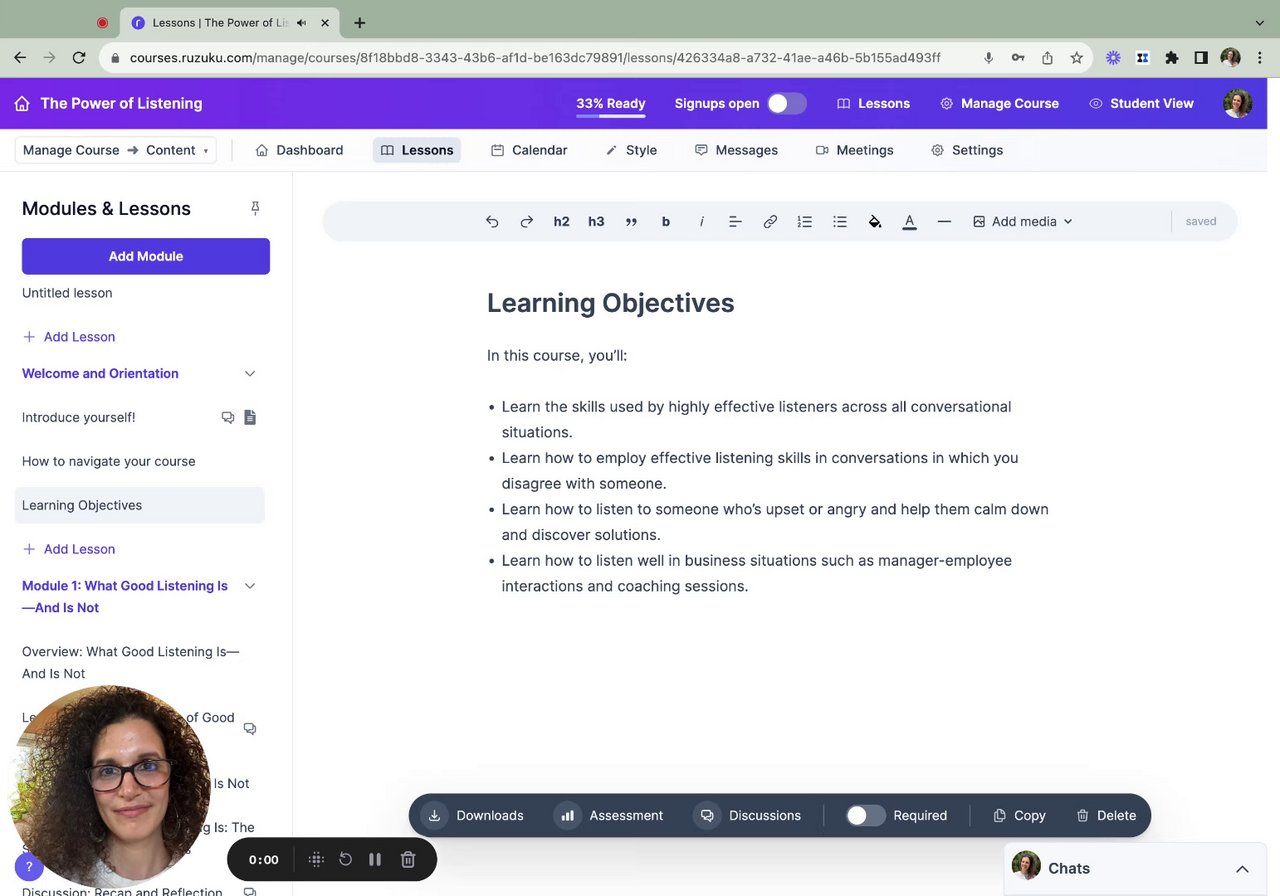Apply h2 heading style
This screenshot has height=896, width=1280.
(x=562, y=222)
